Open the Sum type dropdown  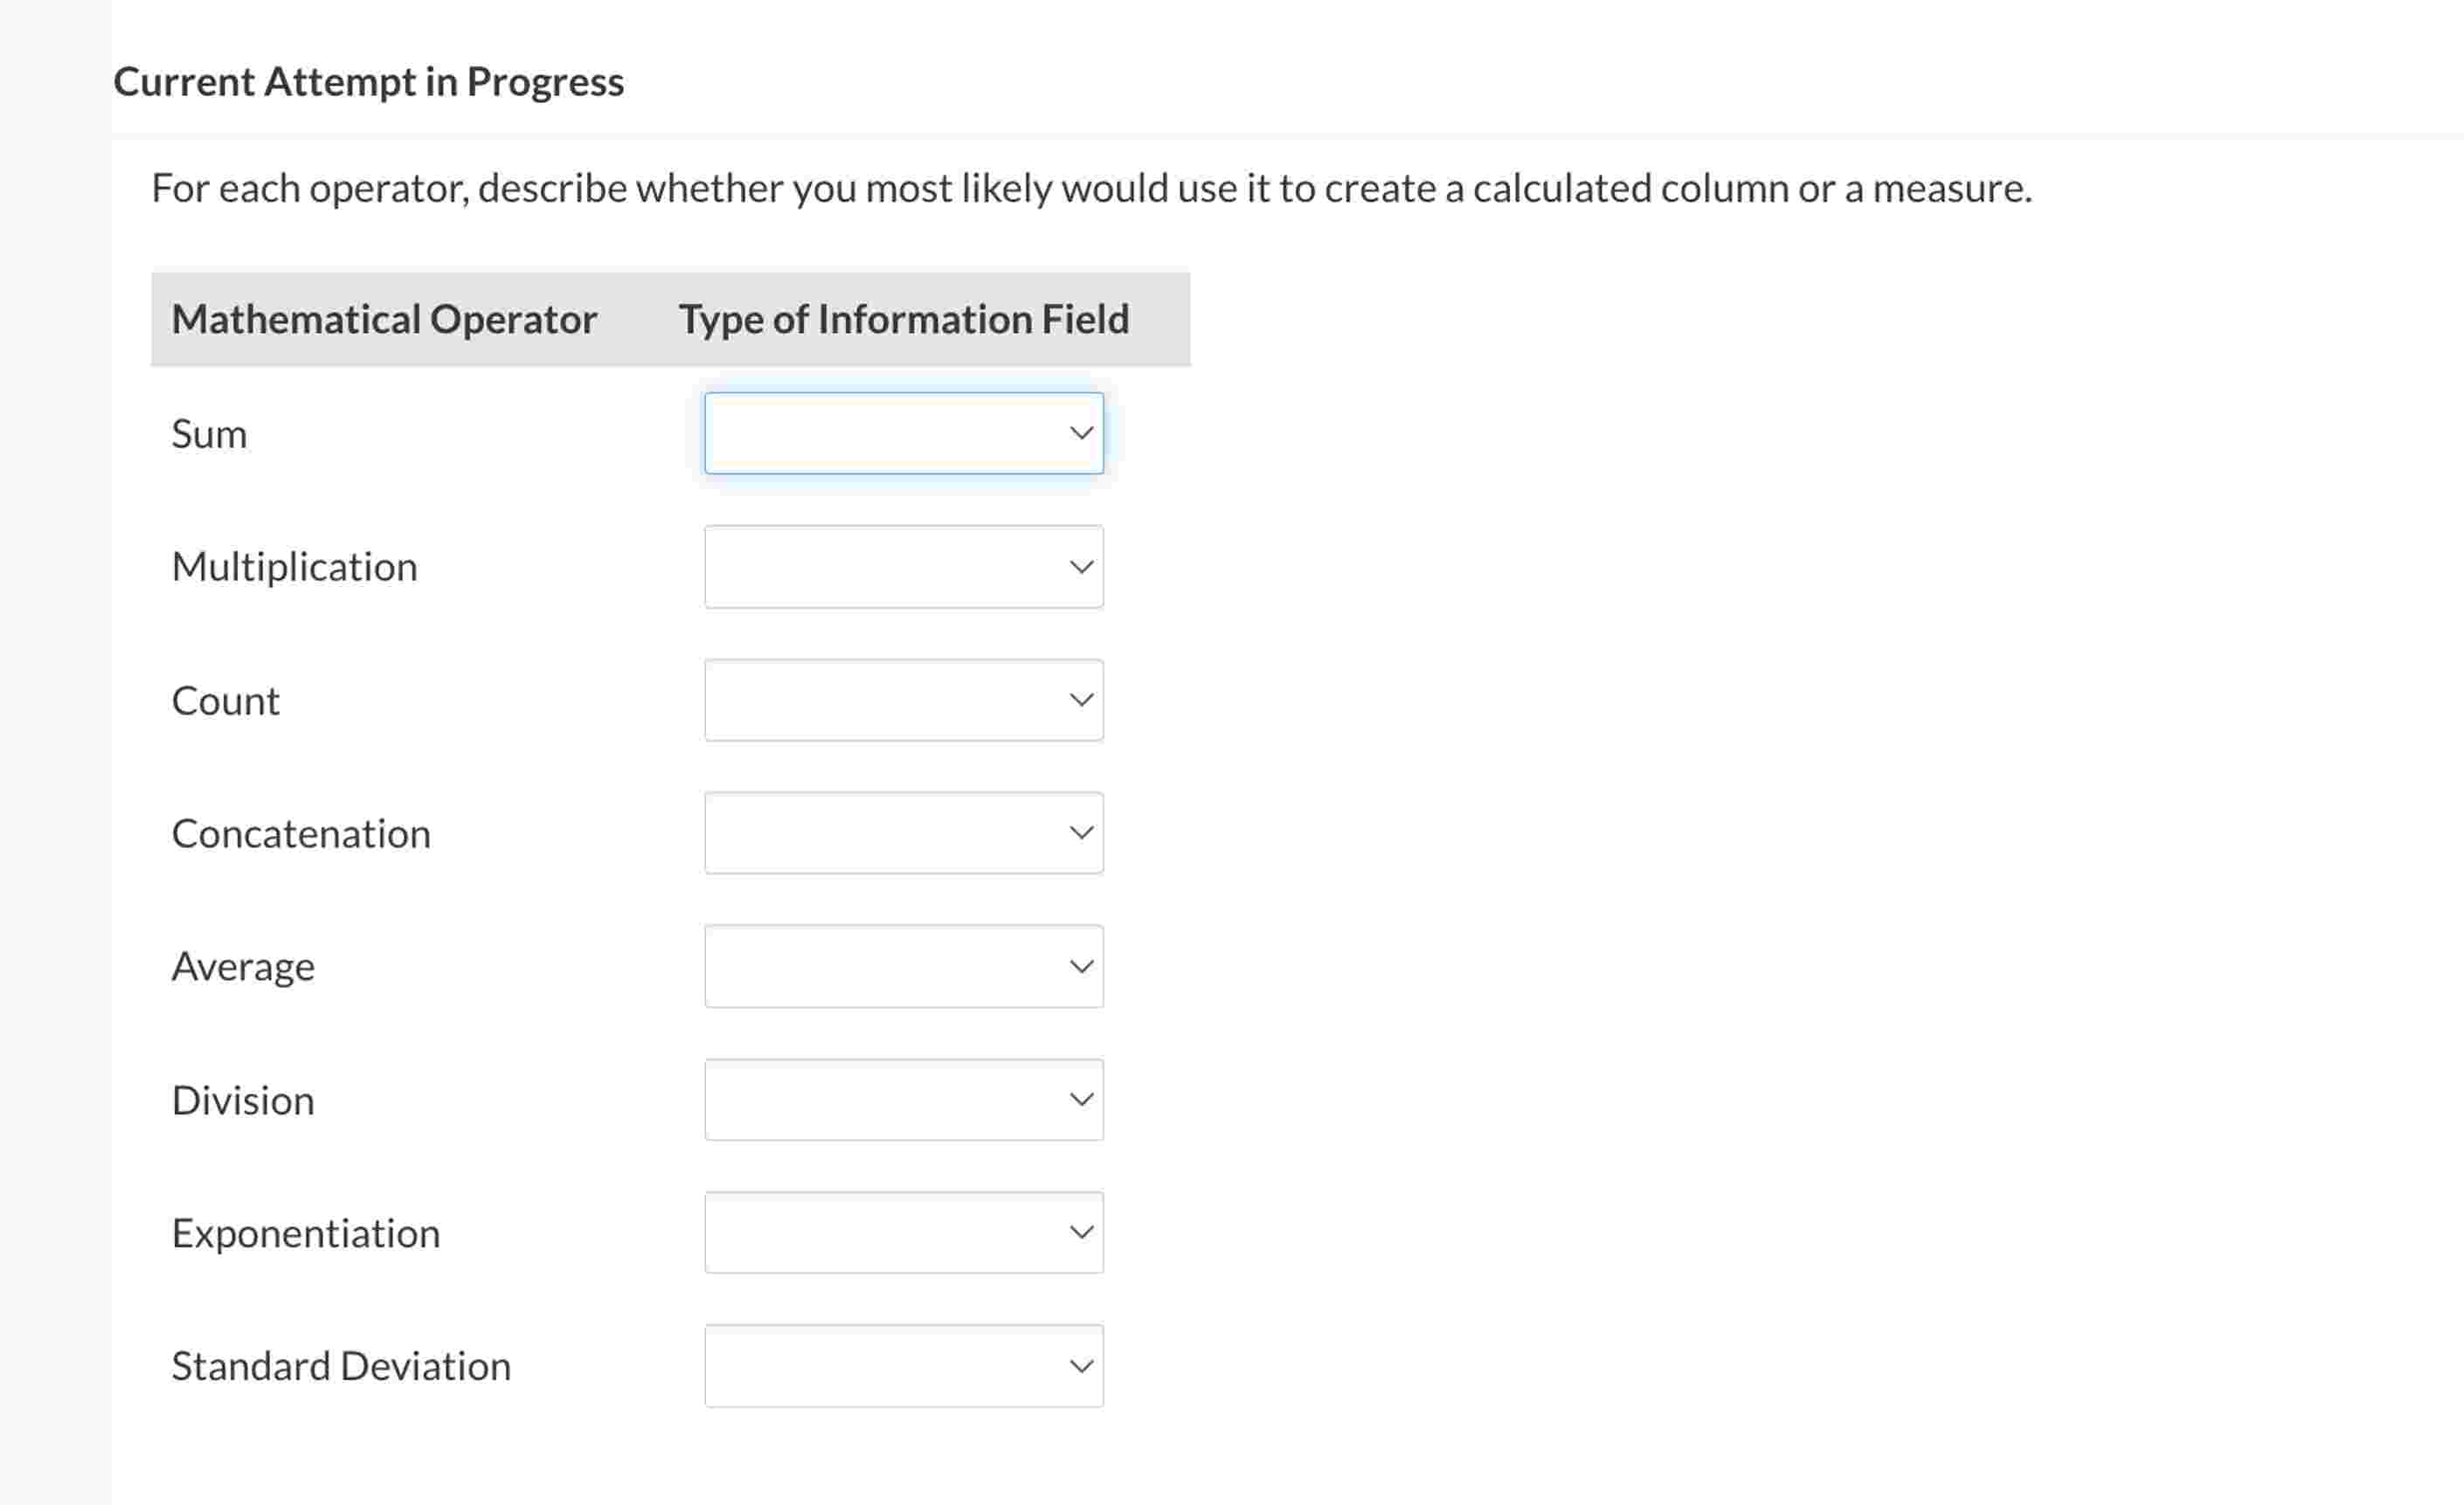903,433
